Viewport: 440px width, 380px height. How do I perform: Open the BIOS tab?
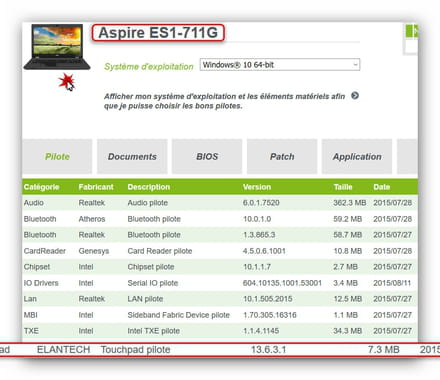(x=207, y=157)
